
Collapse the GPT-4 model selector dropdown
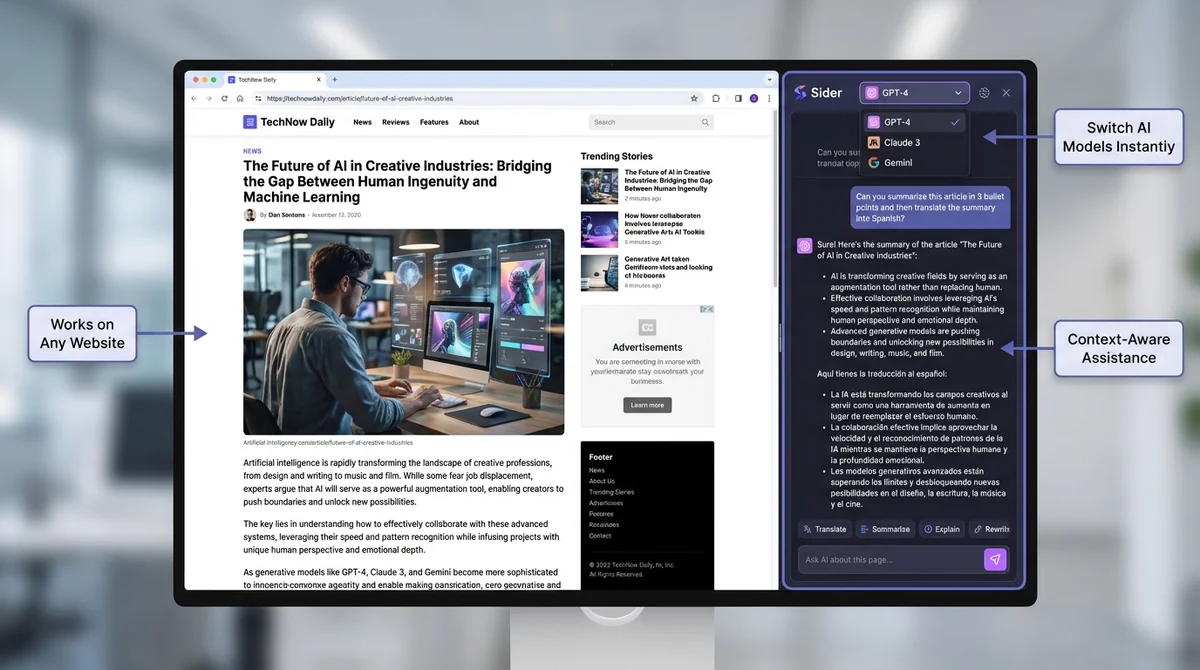pos(914,93)
